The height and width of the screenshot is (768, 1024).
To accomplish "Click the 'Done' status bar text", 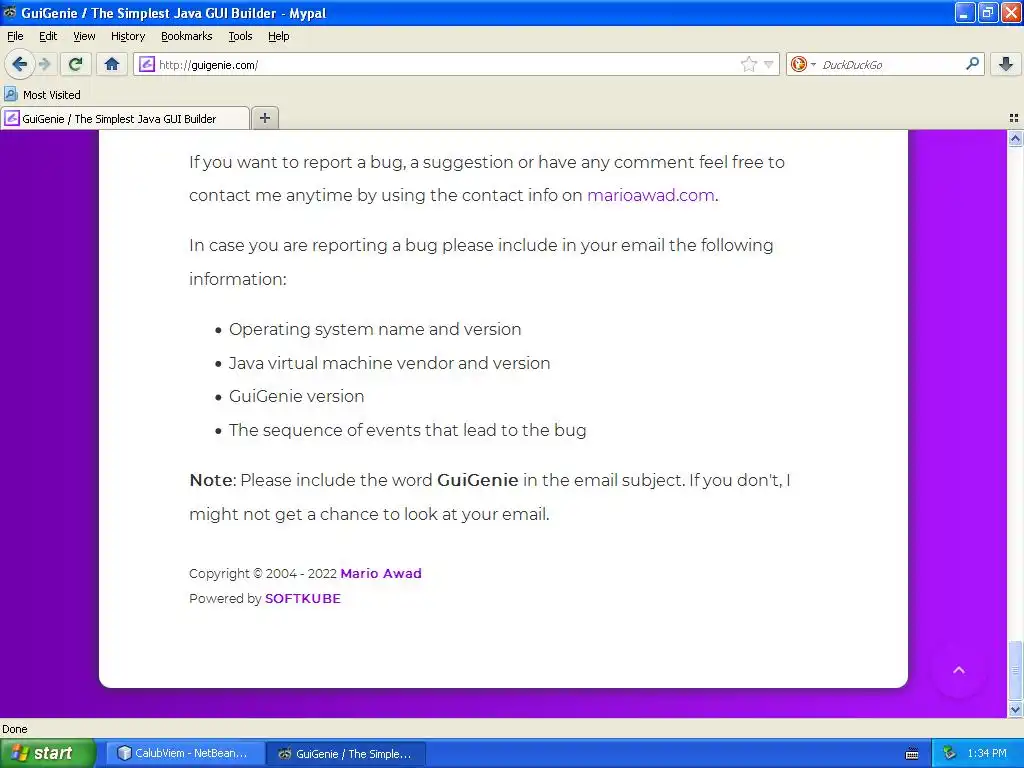I will click(14, 729).
